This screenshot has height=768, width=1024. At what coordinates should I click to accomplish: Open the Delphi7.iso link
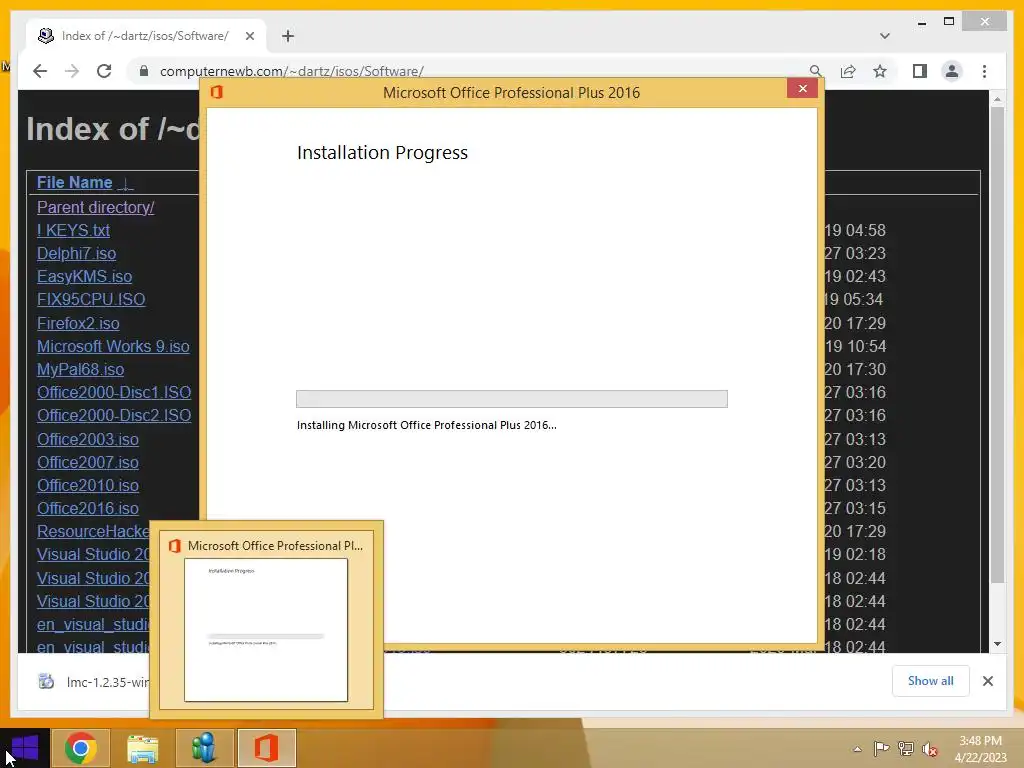[76, 253]
